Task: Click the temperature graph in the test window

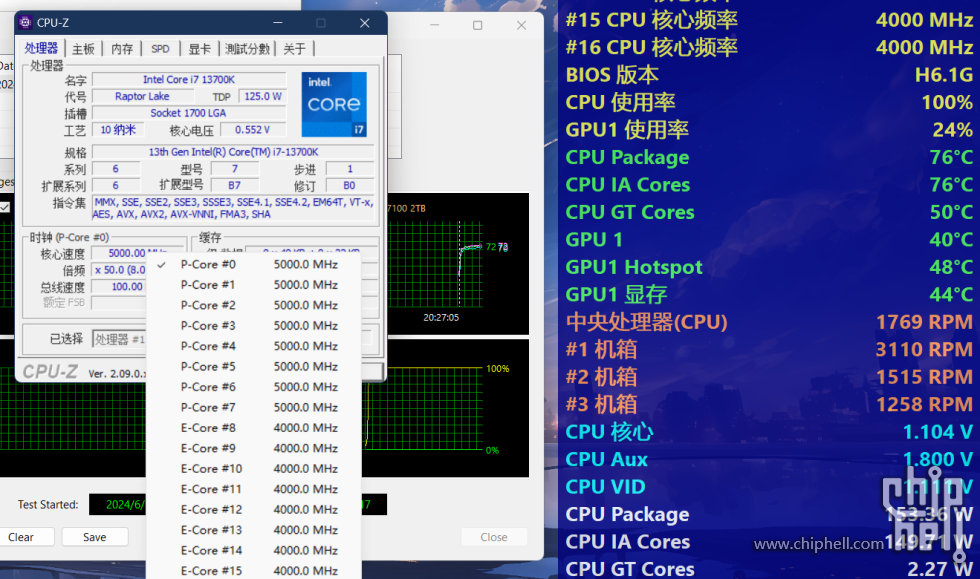Action: (x=458, y=264)
